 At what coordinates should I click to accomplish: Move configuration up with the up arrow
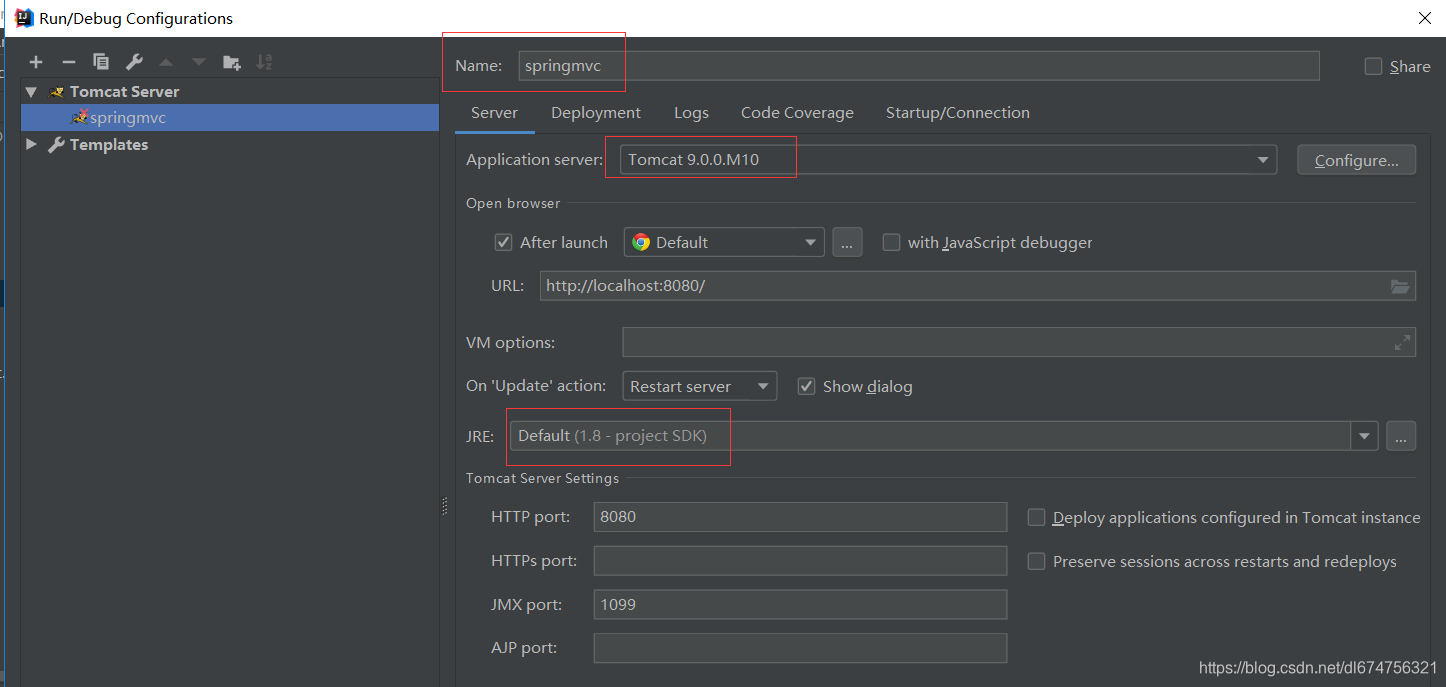(166, 62)
